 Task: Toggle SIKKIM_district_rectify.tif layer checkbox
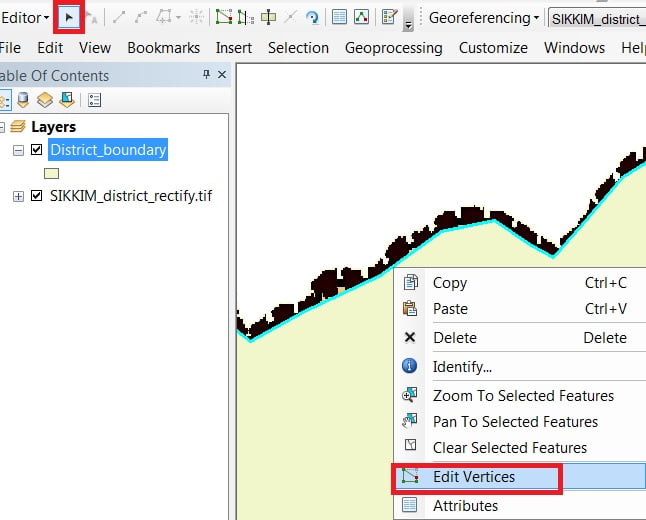coord(37,196)
